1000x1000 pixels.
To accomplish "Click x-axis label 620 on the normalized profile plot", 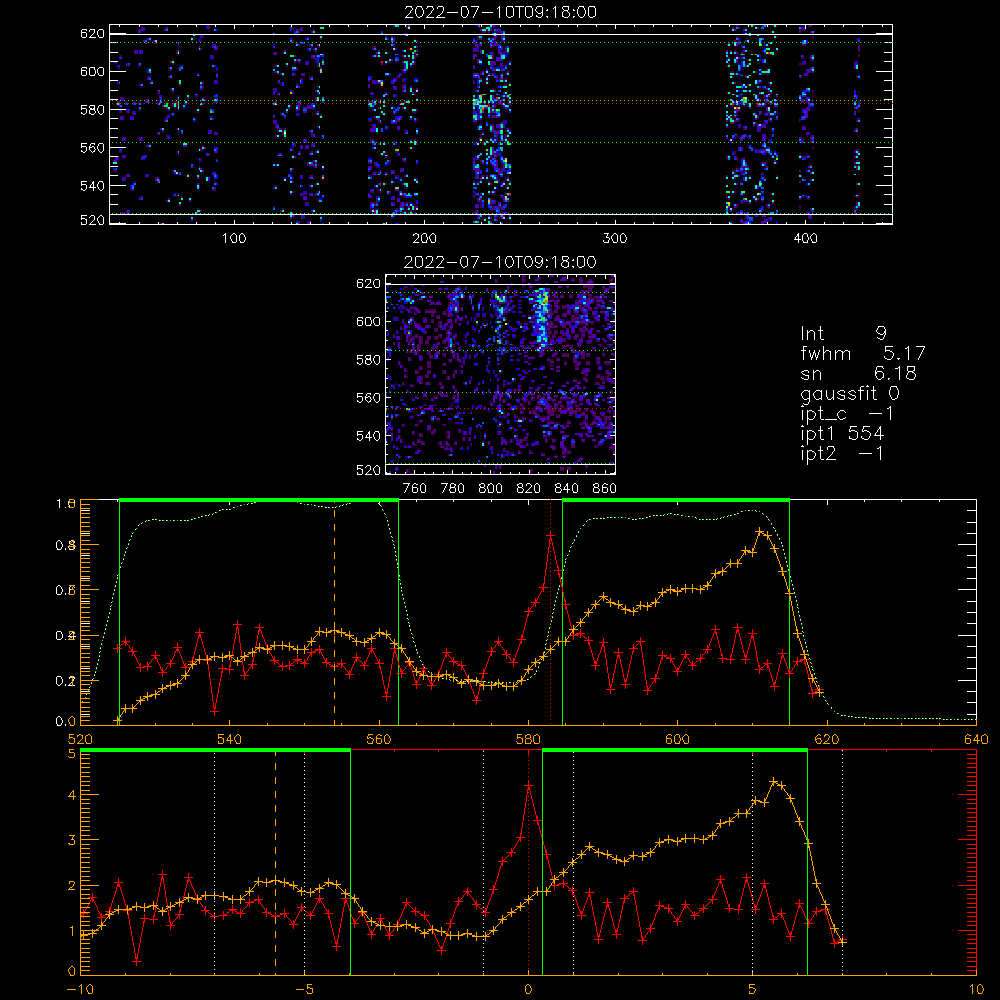I will (827, 739).
